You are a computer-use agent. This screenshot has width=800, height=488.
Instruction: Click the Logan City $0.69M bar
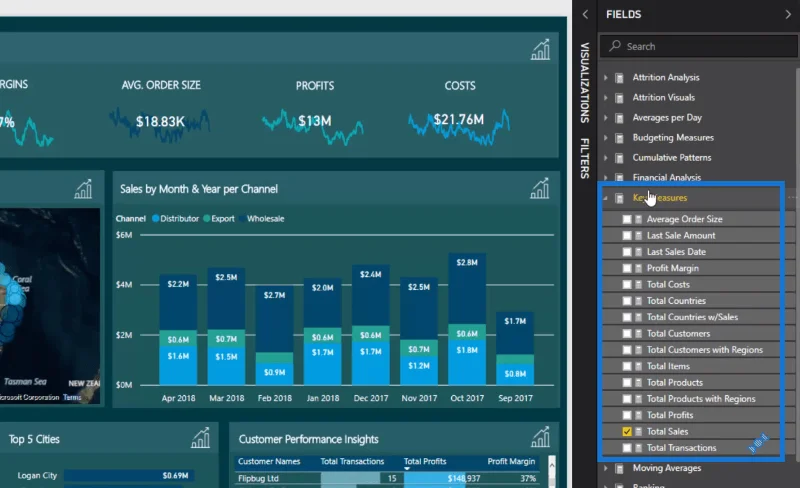point(127,475)
